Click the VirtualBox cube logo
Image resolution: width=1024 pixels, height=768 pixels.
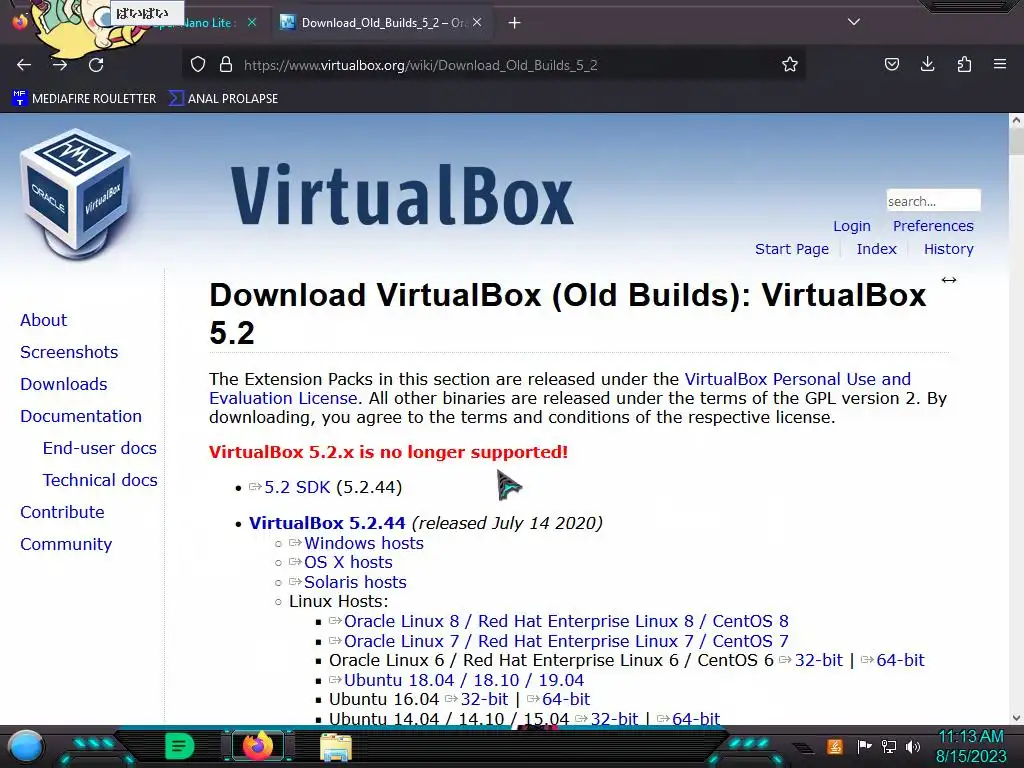coord(76,195)
